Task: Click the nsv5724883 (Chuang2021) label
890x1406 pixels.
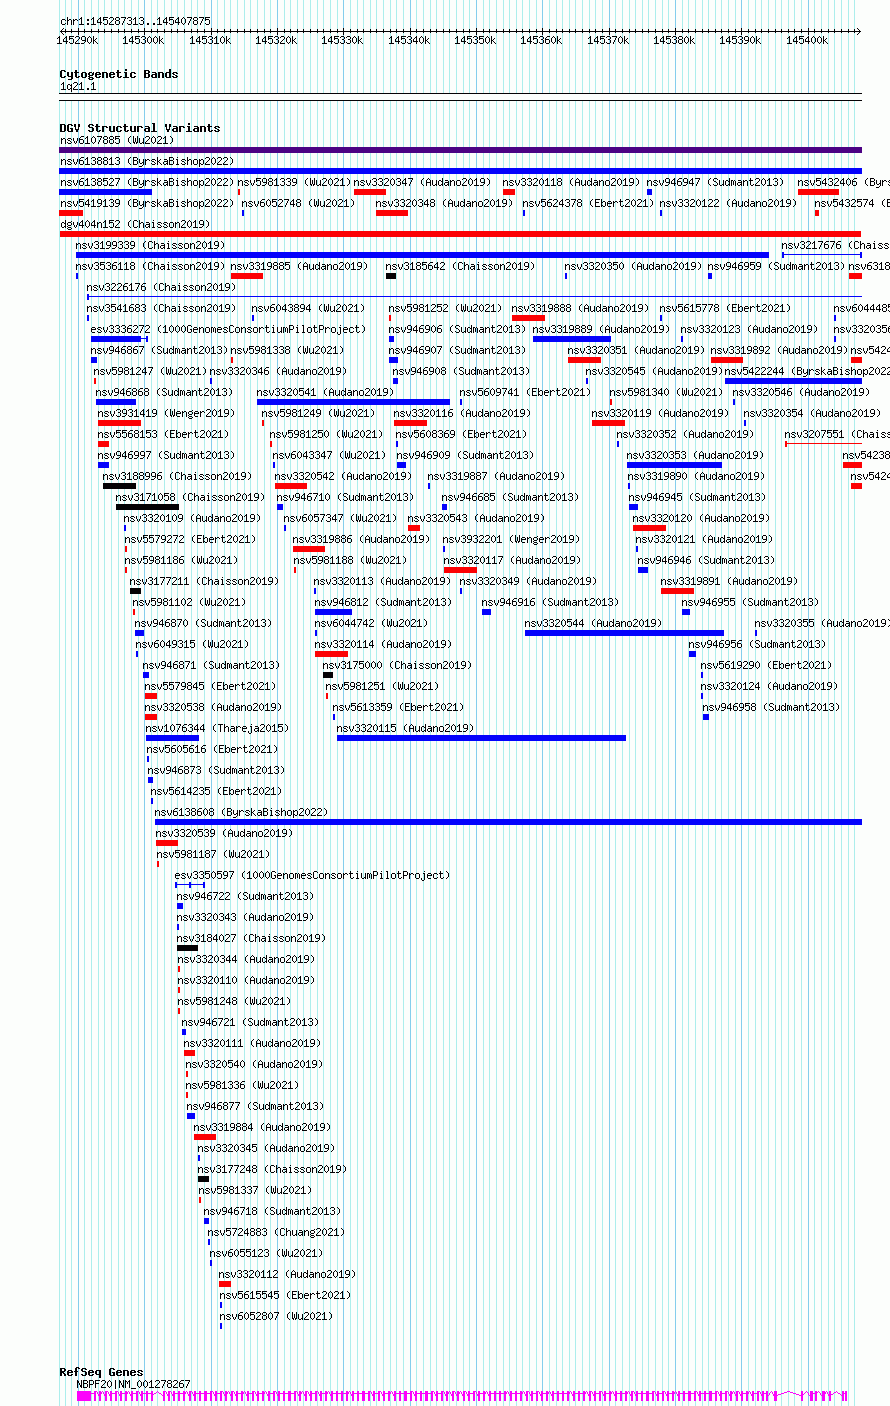Action: click(276, 1232)
